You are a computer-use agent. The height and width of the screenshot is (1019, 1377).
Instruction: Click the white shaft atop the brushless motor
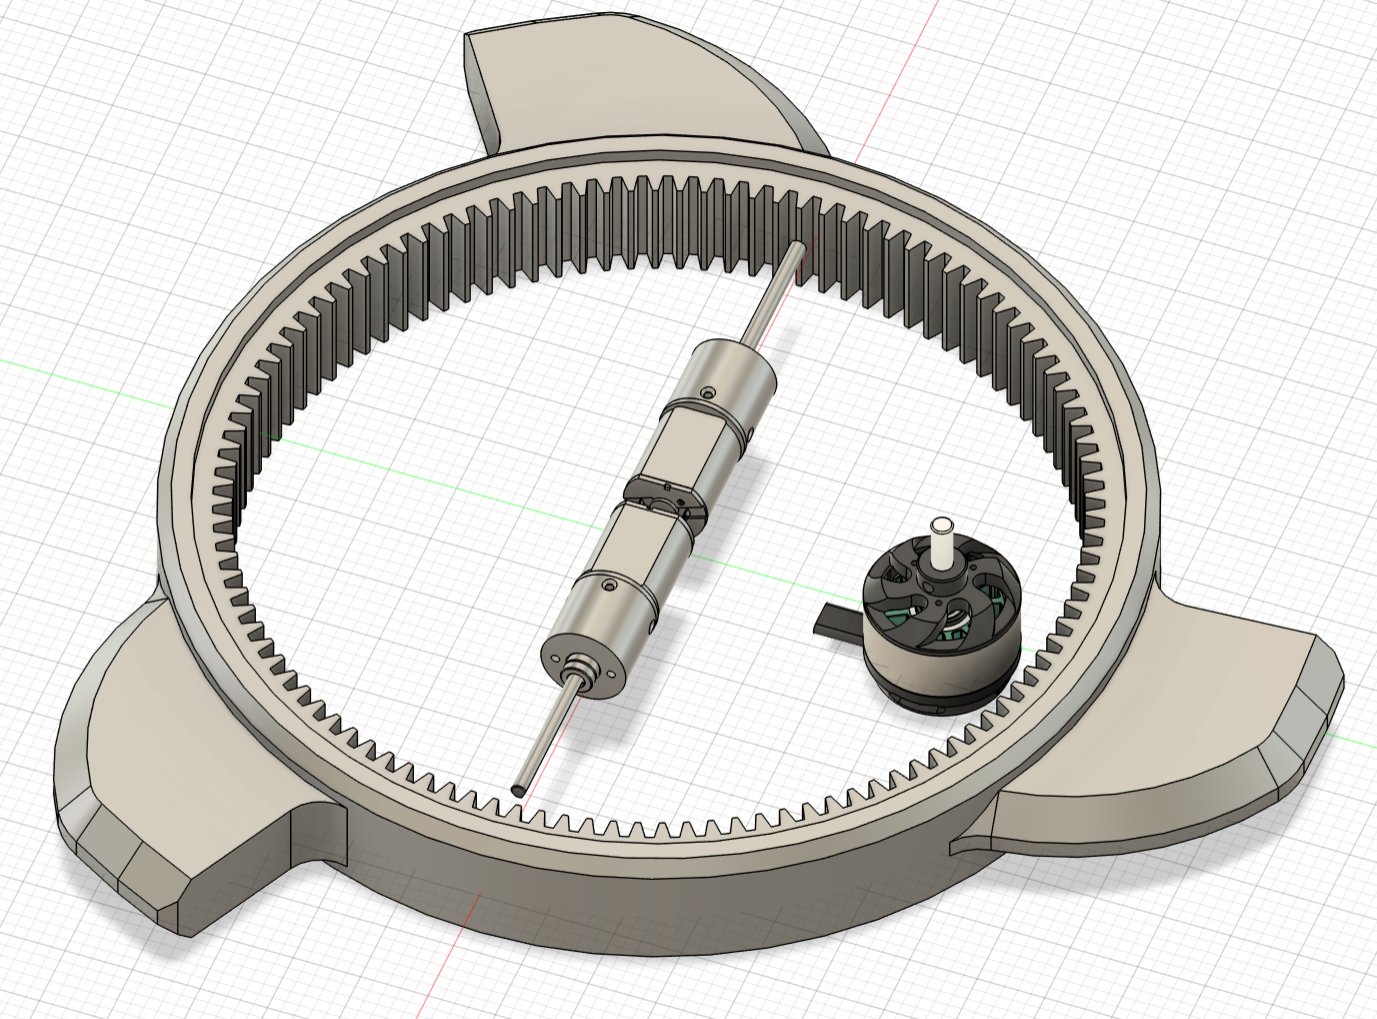941,543
